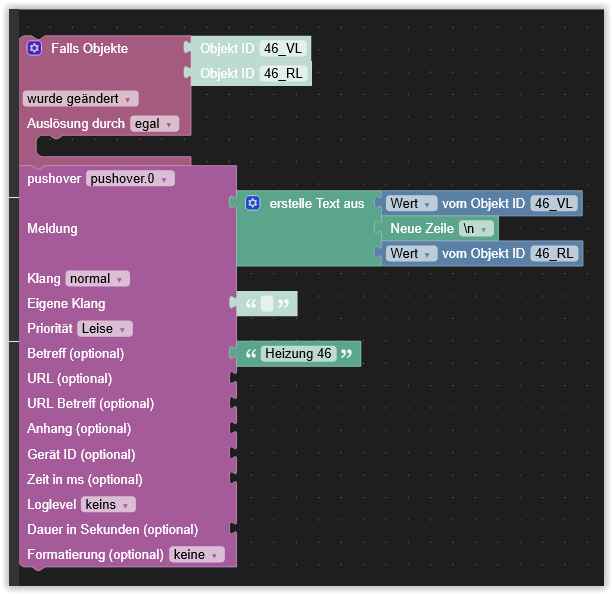Edit first trigger Objekt ID 46_VL field

pos(283,48)
